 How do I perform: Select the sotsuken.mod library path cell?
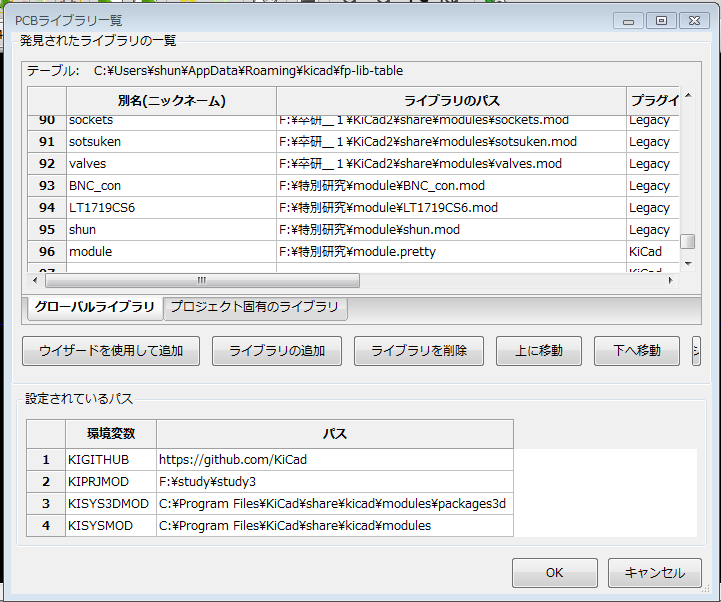(x=452, y=142)
